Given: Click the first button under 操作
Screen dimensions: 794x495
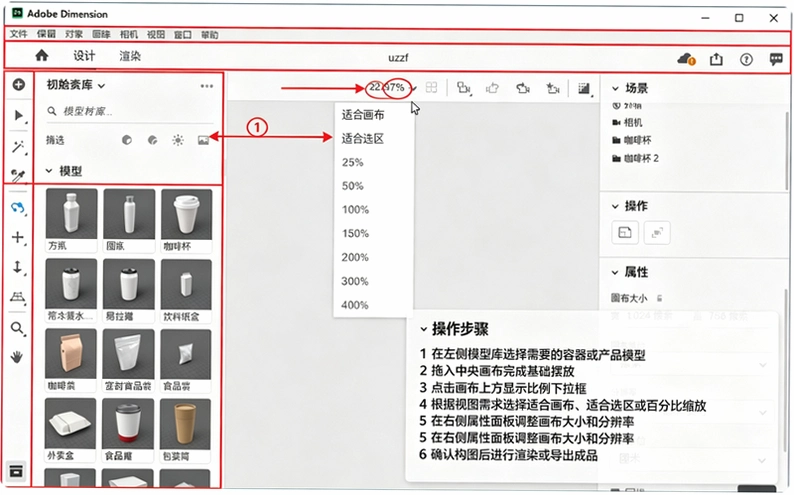Looking at the screenshot, I should (625, 233).
